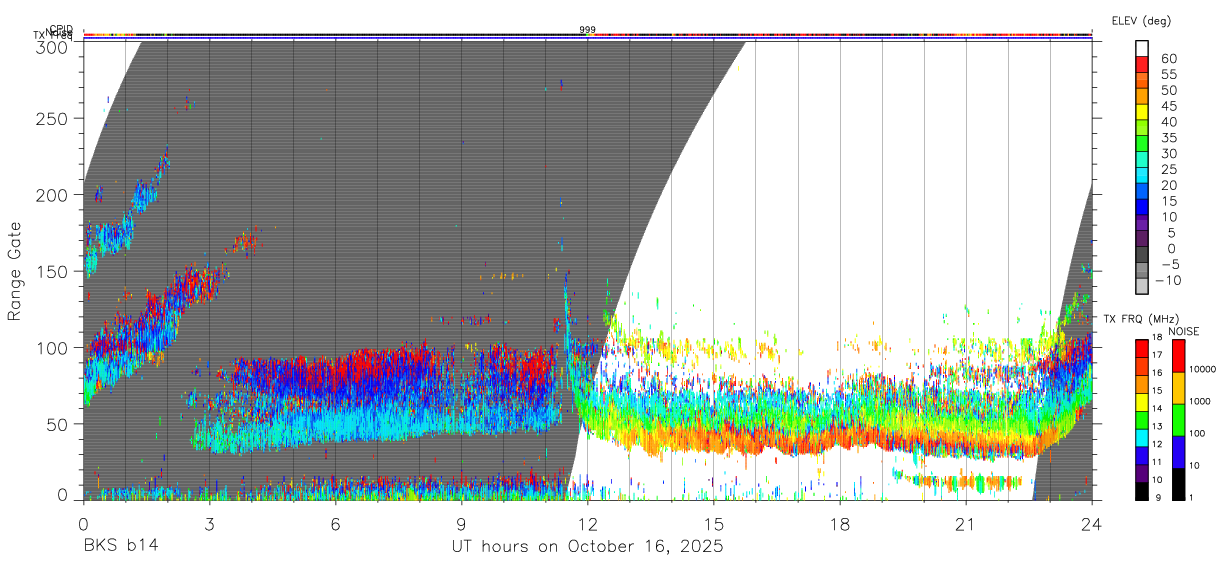Image resolution: width=1228 pixels, height=567 pixels.
Task: Pick the yellow segment of TX FRQ color bar
Action: pos(1142,402)
